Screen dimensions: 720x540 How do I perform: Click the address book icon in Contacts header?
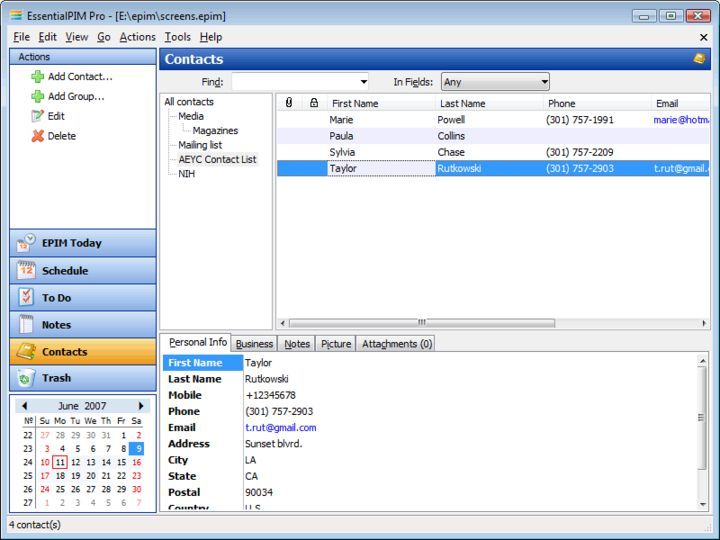pos(699,58)
